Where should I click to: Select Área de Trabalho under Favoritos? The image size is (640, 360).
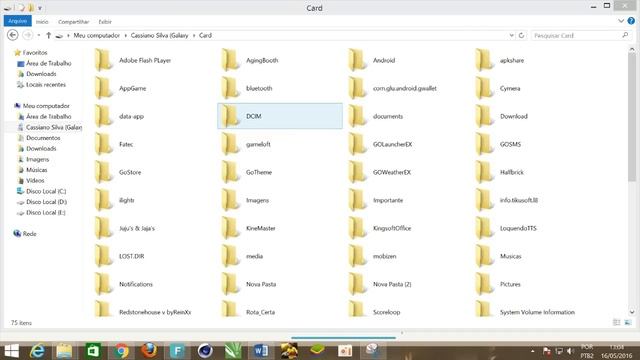[44, 63]
